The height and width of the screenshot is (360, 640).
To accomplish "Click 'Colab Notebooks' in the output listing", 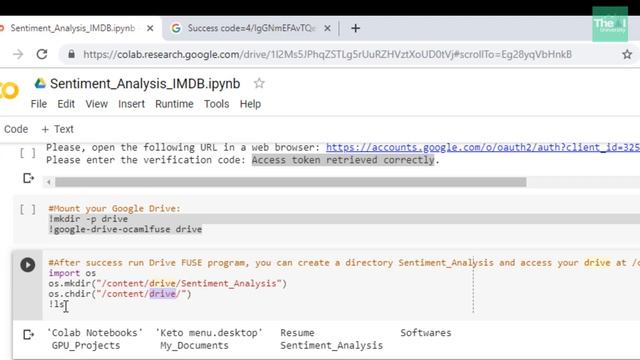I will point(95,333).
